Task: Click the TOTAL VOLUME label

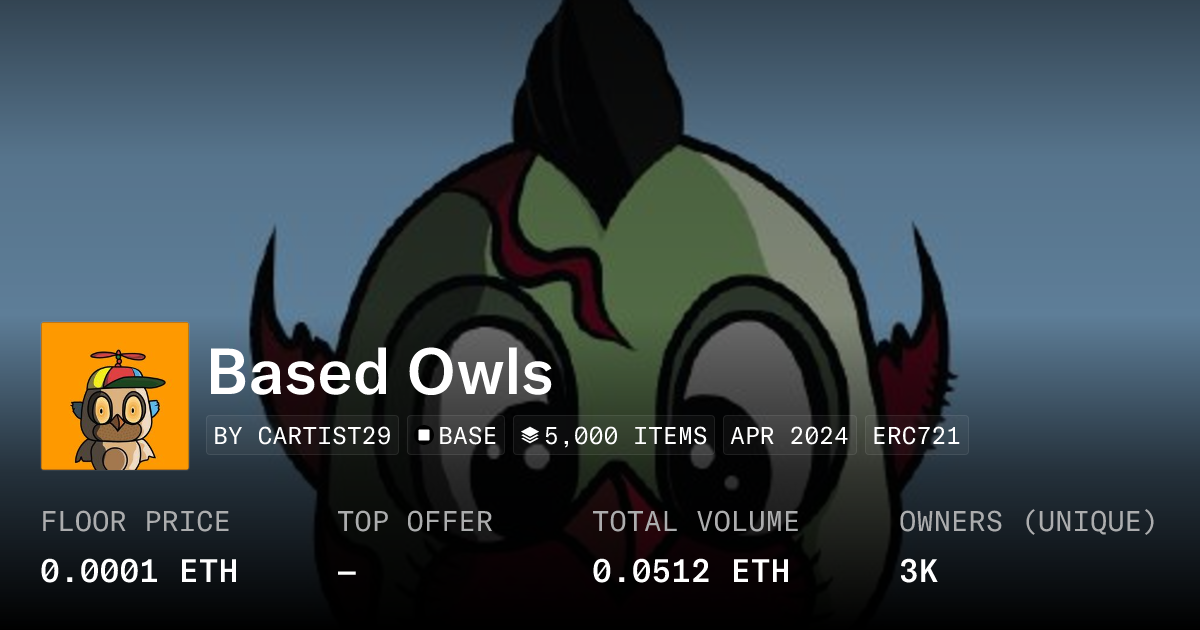Action: (696, 522)
